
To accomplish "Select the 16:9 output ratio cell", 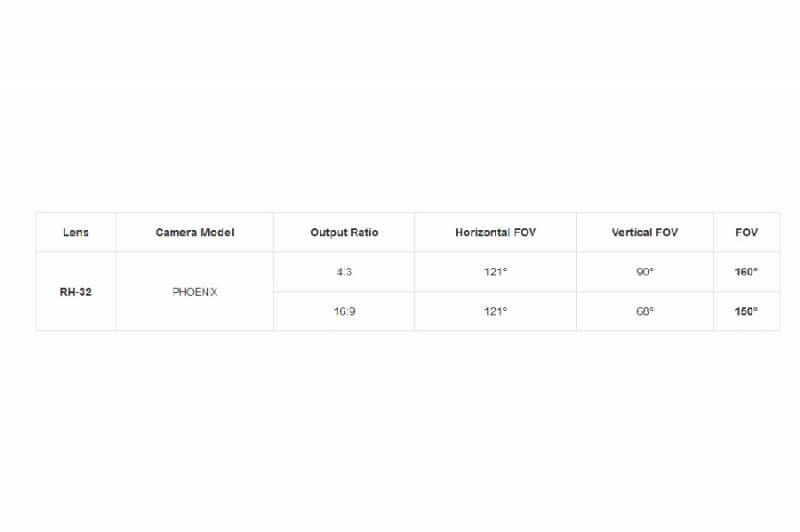I will click(344, 311).
